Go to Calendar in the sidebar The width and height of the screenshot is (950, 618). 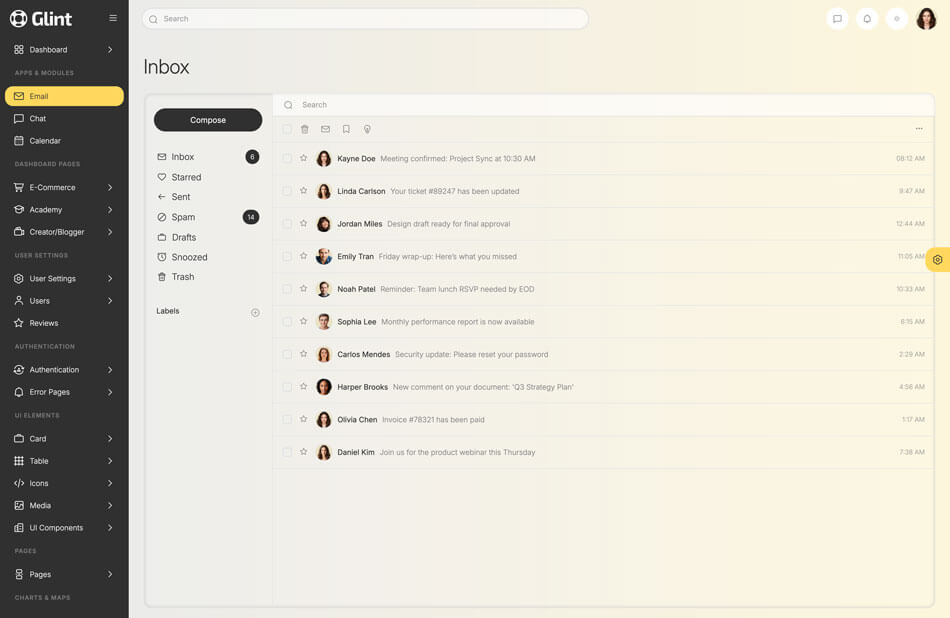pos(45,141)
